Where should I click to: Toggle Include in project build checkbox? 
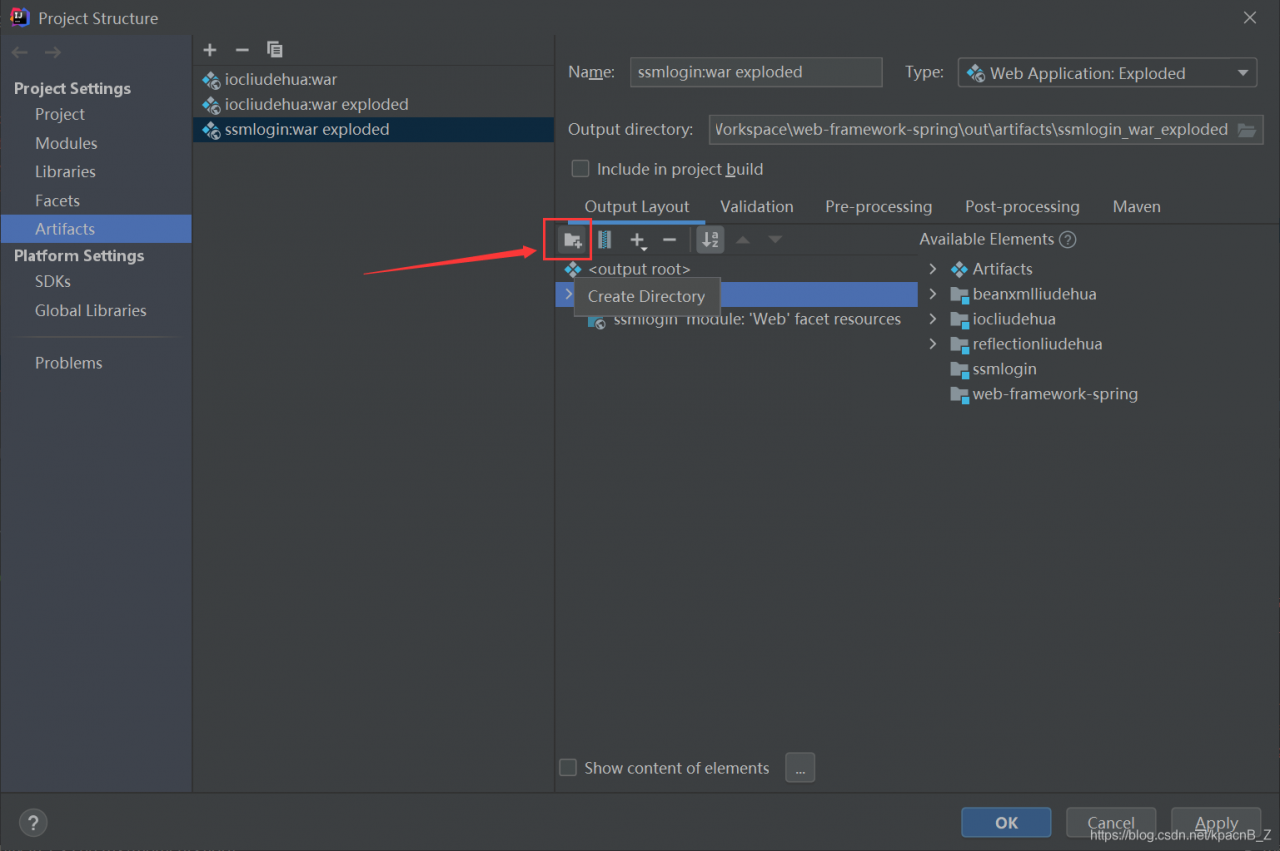pos(579,169)
